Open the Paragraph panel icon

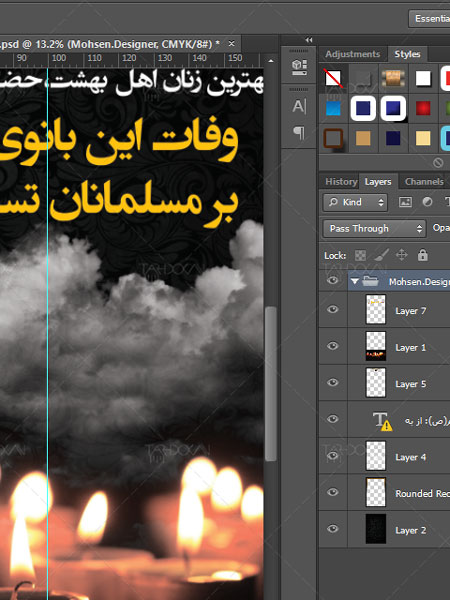click(299, 133)
